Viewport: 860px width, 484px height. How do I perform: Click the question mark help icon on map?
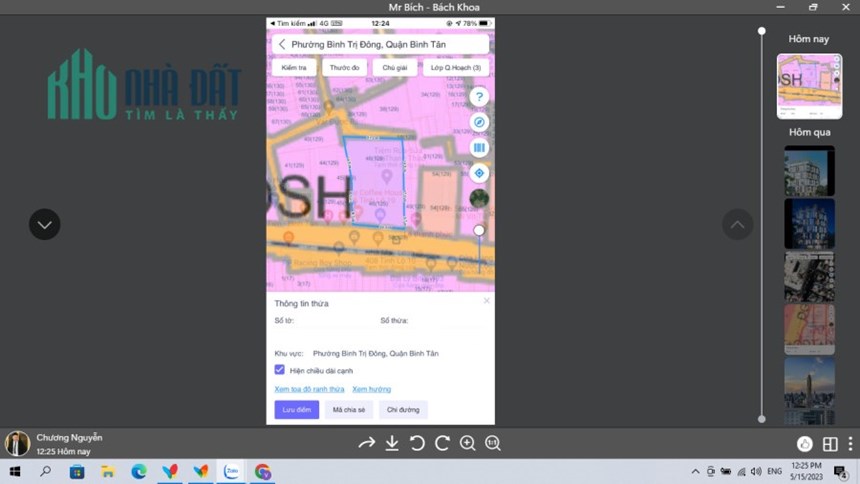click(x=479, y=97)
